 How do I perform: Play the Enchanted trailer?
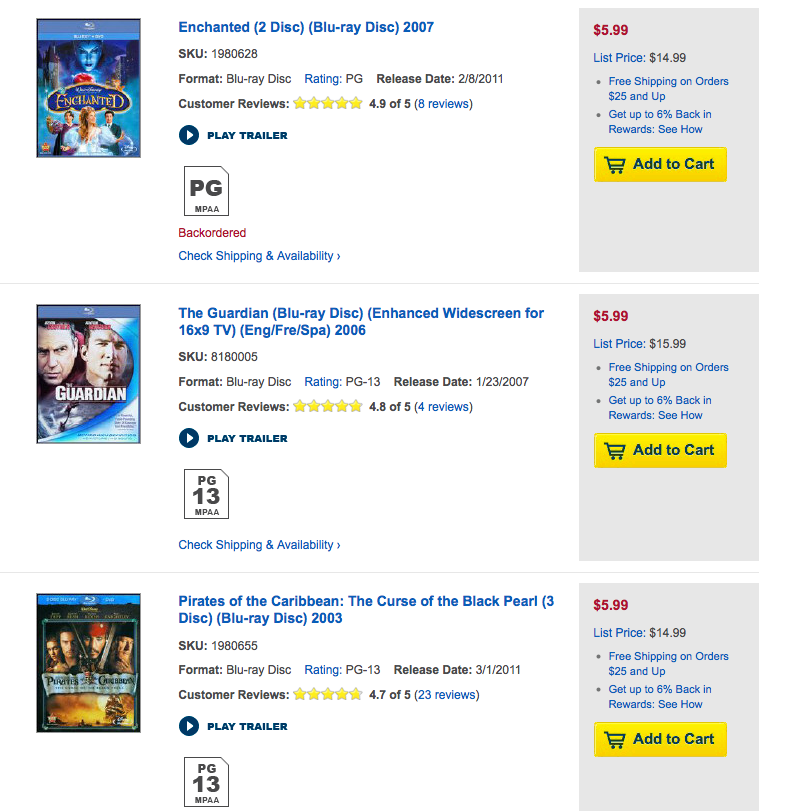coord(233,135)
